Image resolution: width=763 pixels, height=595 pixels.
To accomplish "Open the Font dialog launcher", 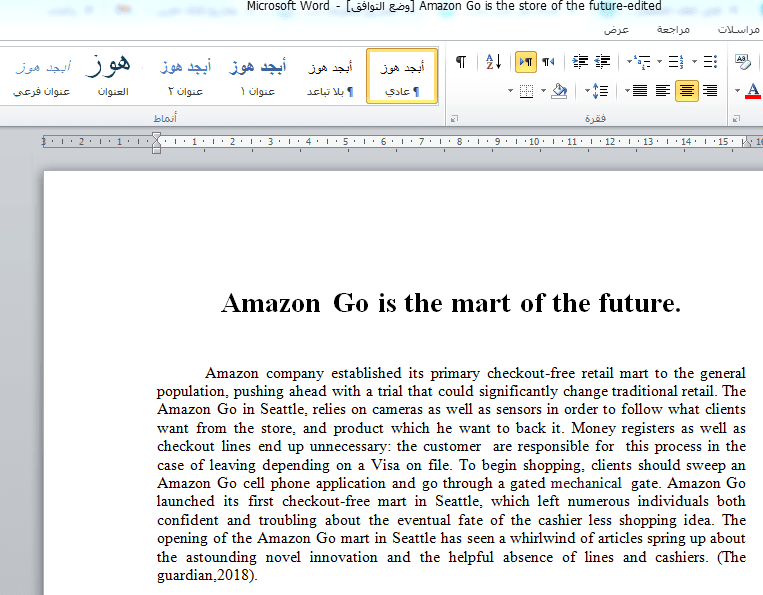I will point(736,119).
